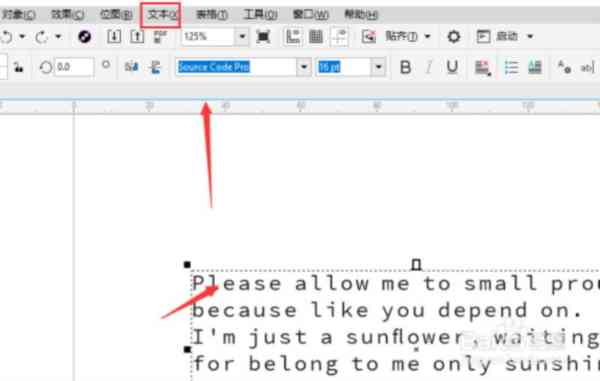
Task: Click the word 'sunflower' in the paragraph
Action: 404,337
